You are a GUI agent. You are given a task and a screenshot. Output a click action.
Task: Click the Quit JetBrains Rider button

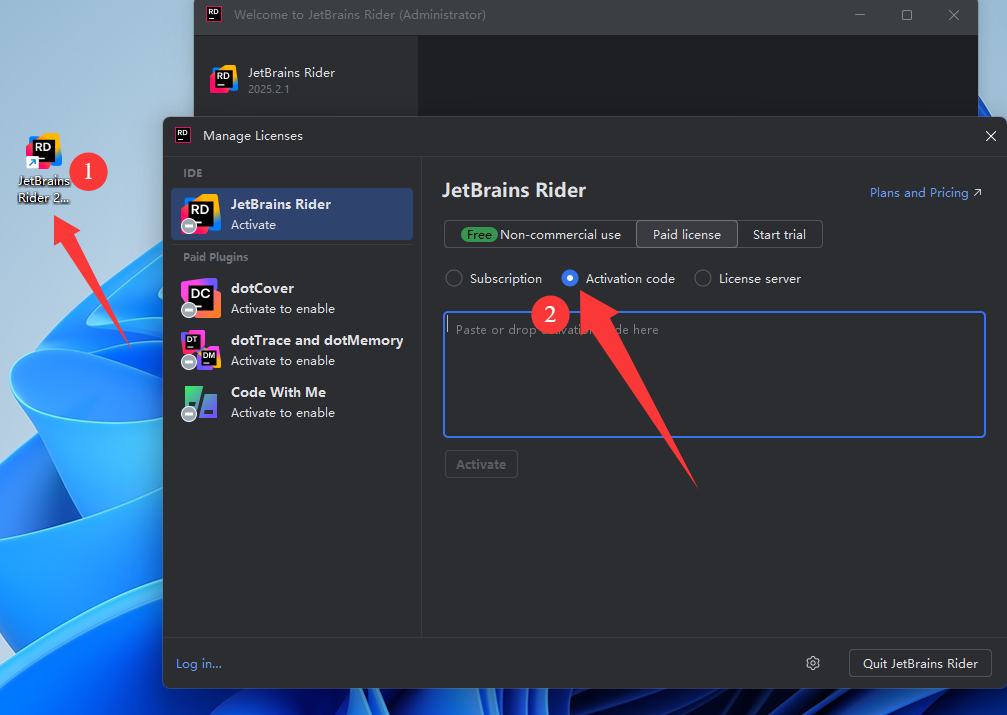[x=920, y=663]
